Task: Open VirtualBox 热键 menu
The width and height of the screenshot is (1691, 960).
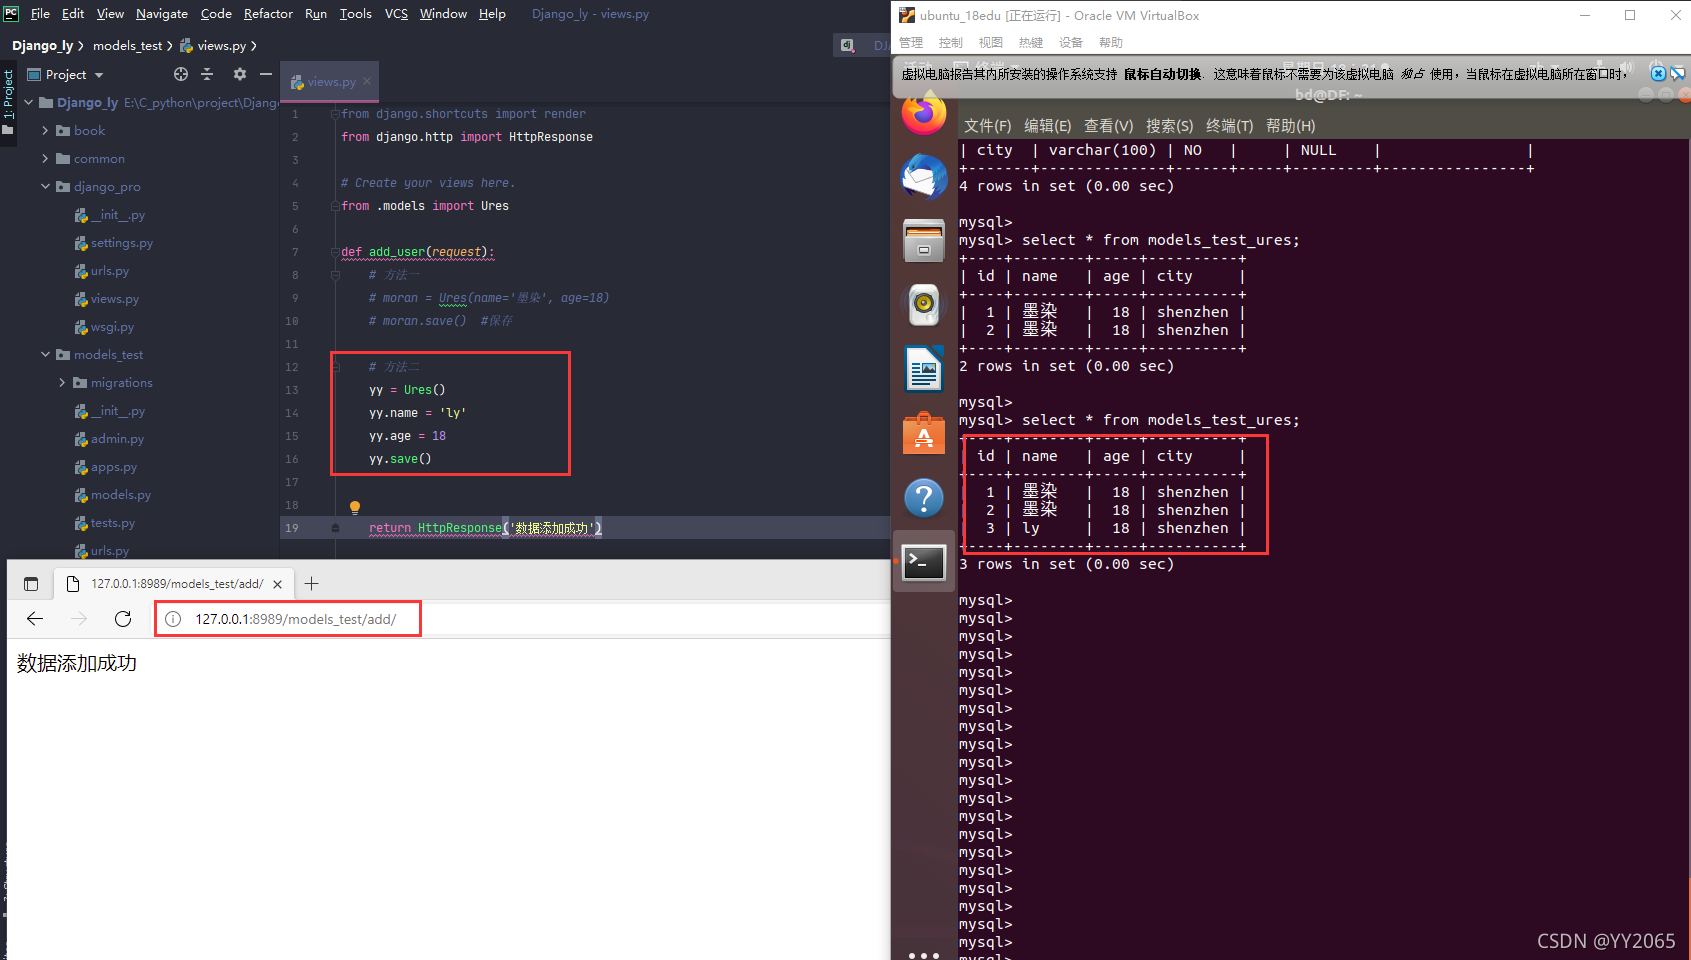Action: coord(1031,43)
